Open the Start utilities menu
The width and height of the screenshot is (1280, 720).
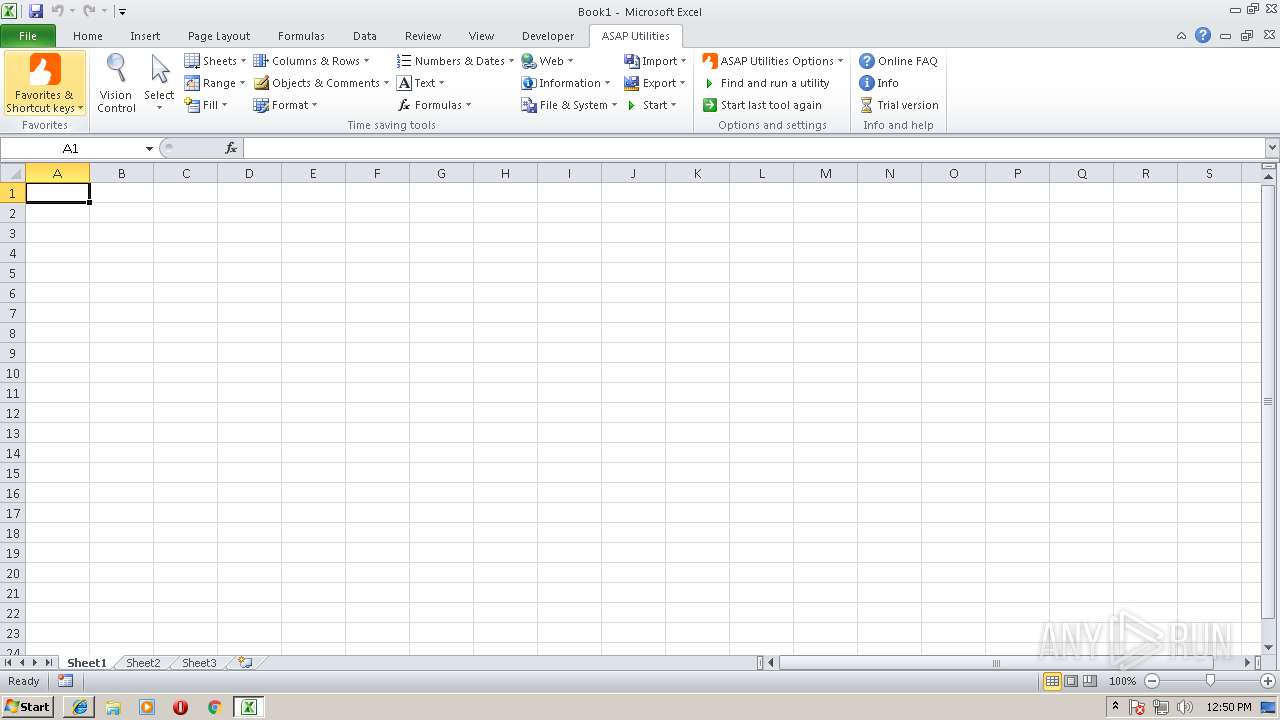[650, 105]
